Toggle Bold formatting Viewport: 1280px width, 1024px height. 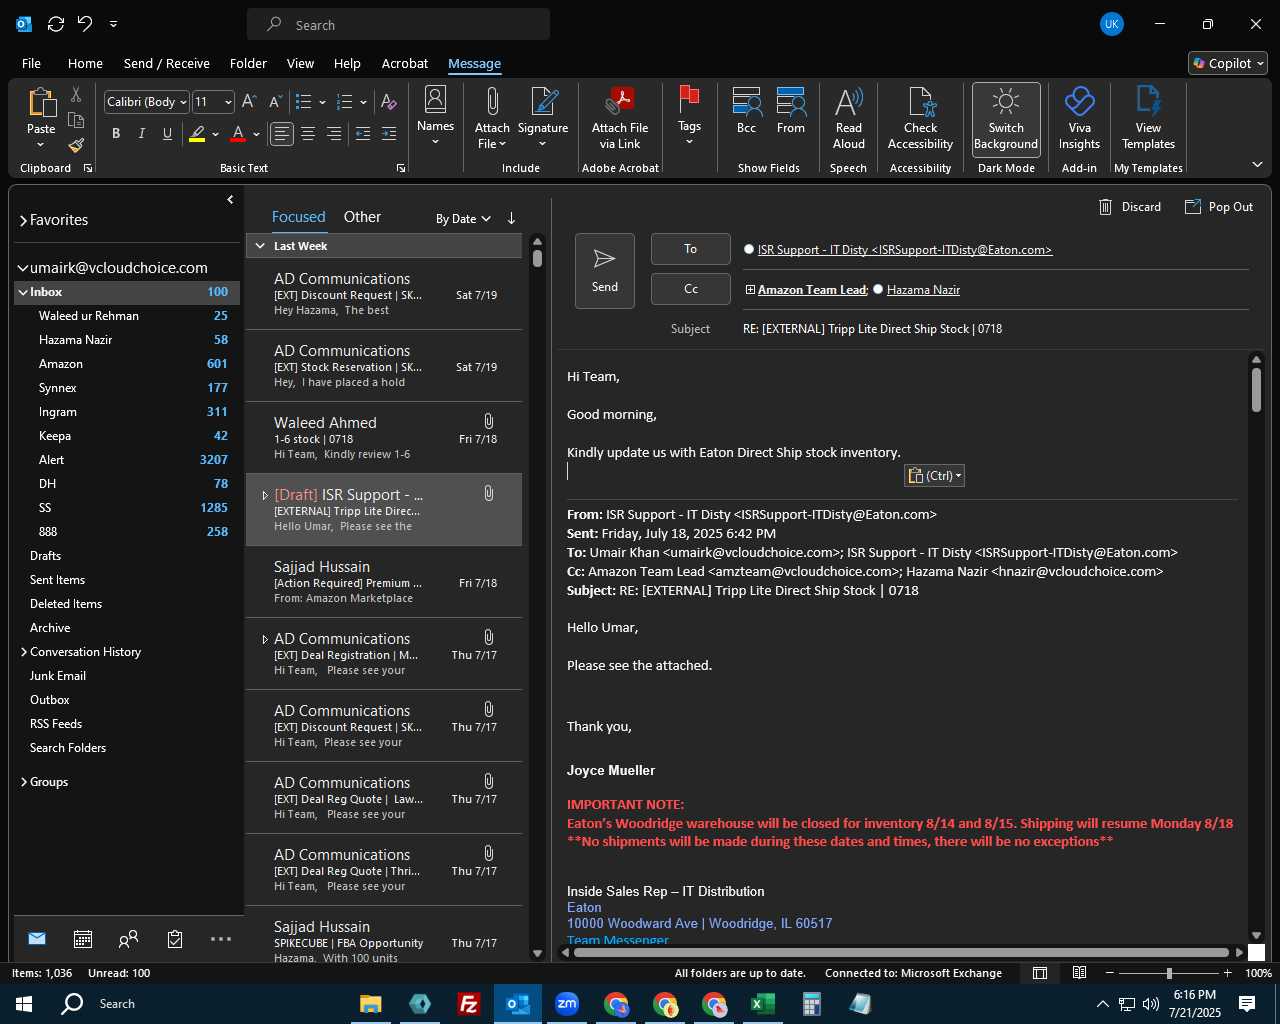point(116,133)
